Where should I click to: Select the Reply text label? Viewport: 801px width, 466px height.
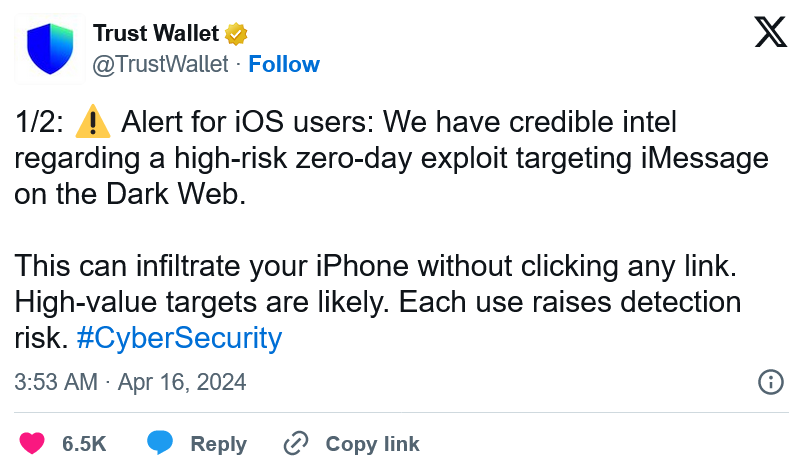[219, 444]
